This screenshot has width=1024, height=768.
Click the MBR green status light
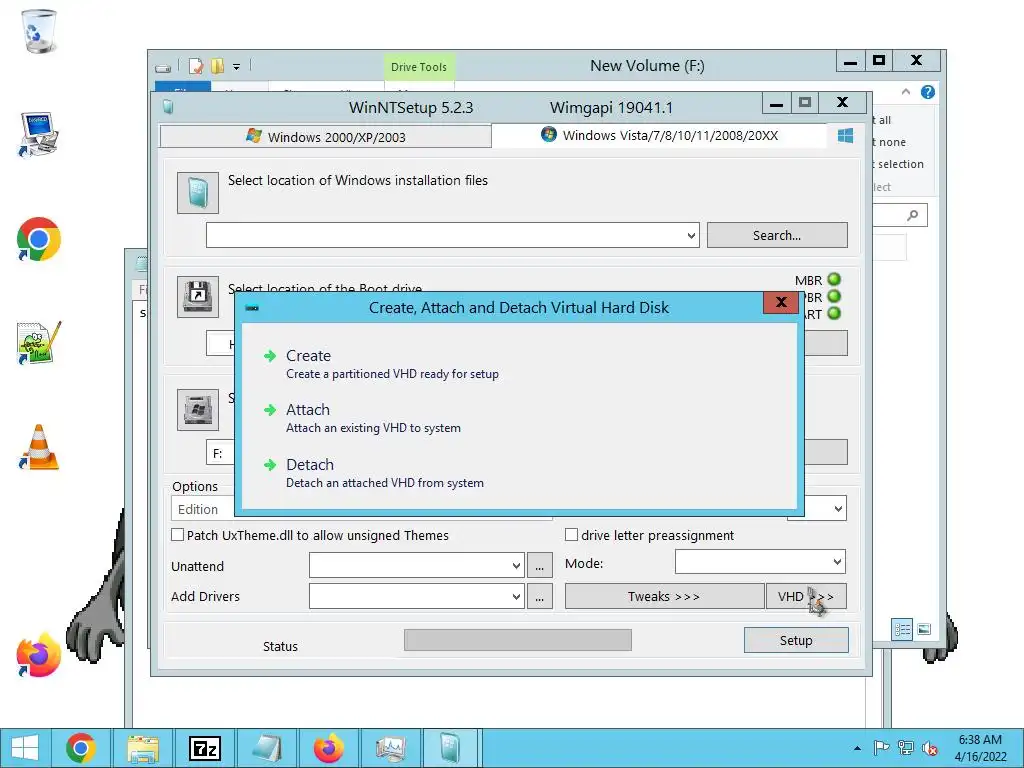pos(834,280)
